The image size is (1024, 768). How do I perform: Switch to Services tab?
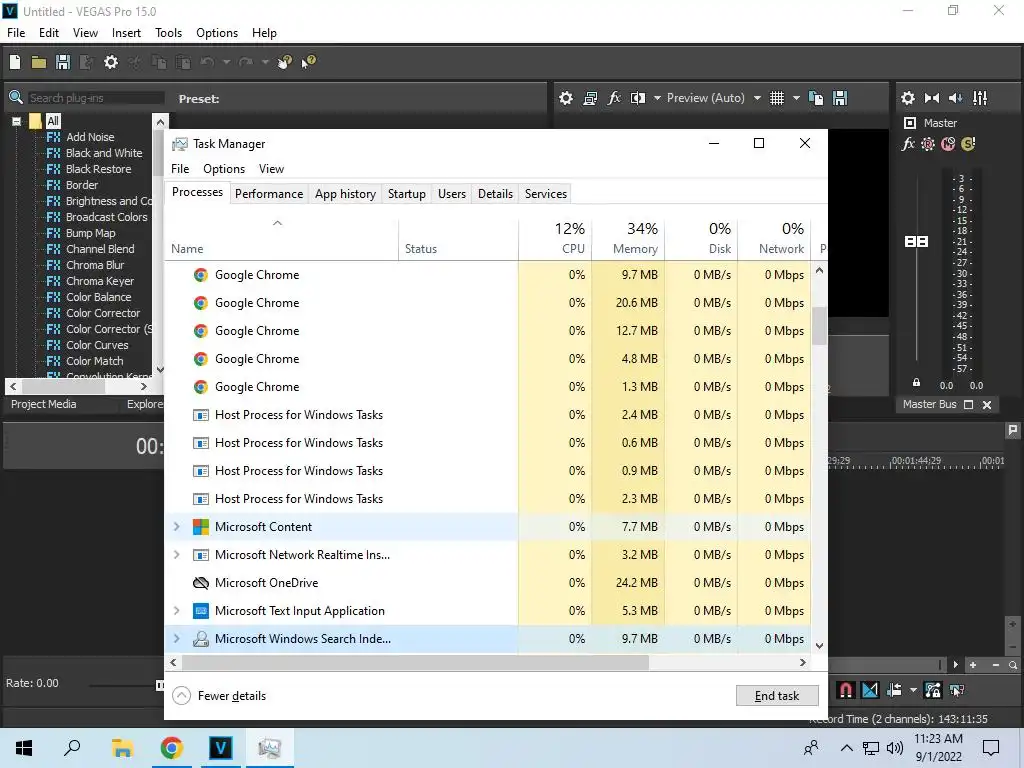pyautogui.click(x=546, y=194)
